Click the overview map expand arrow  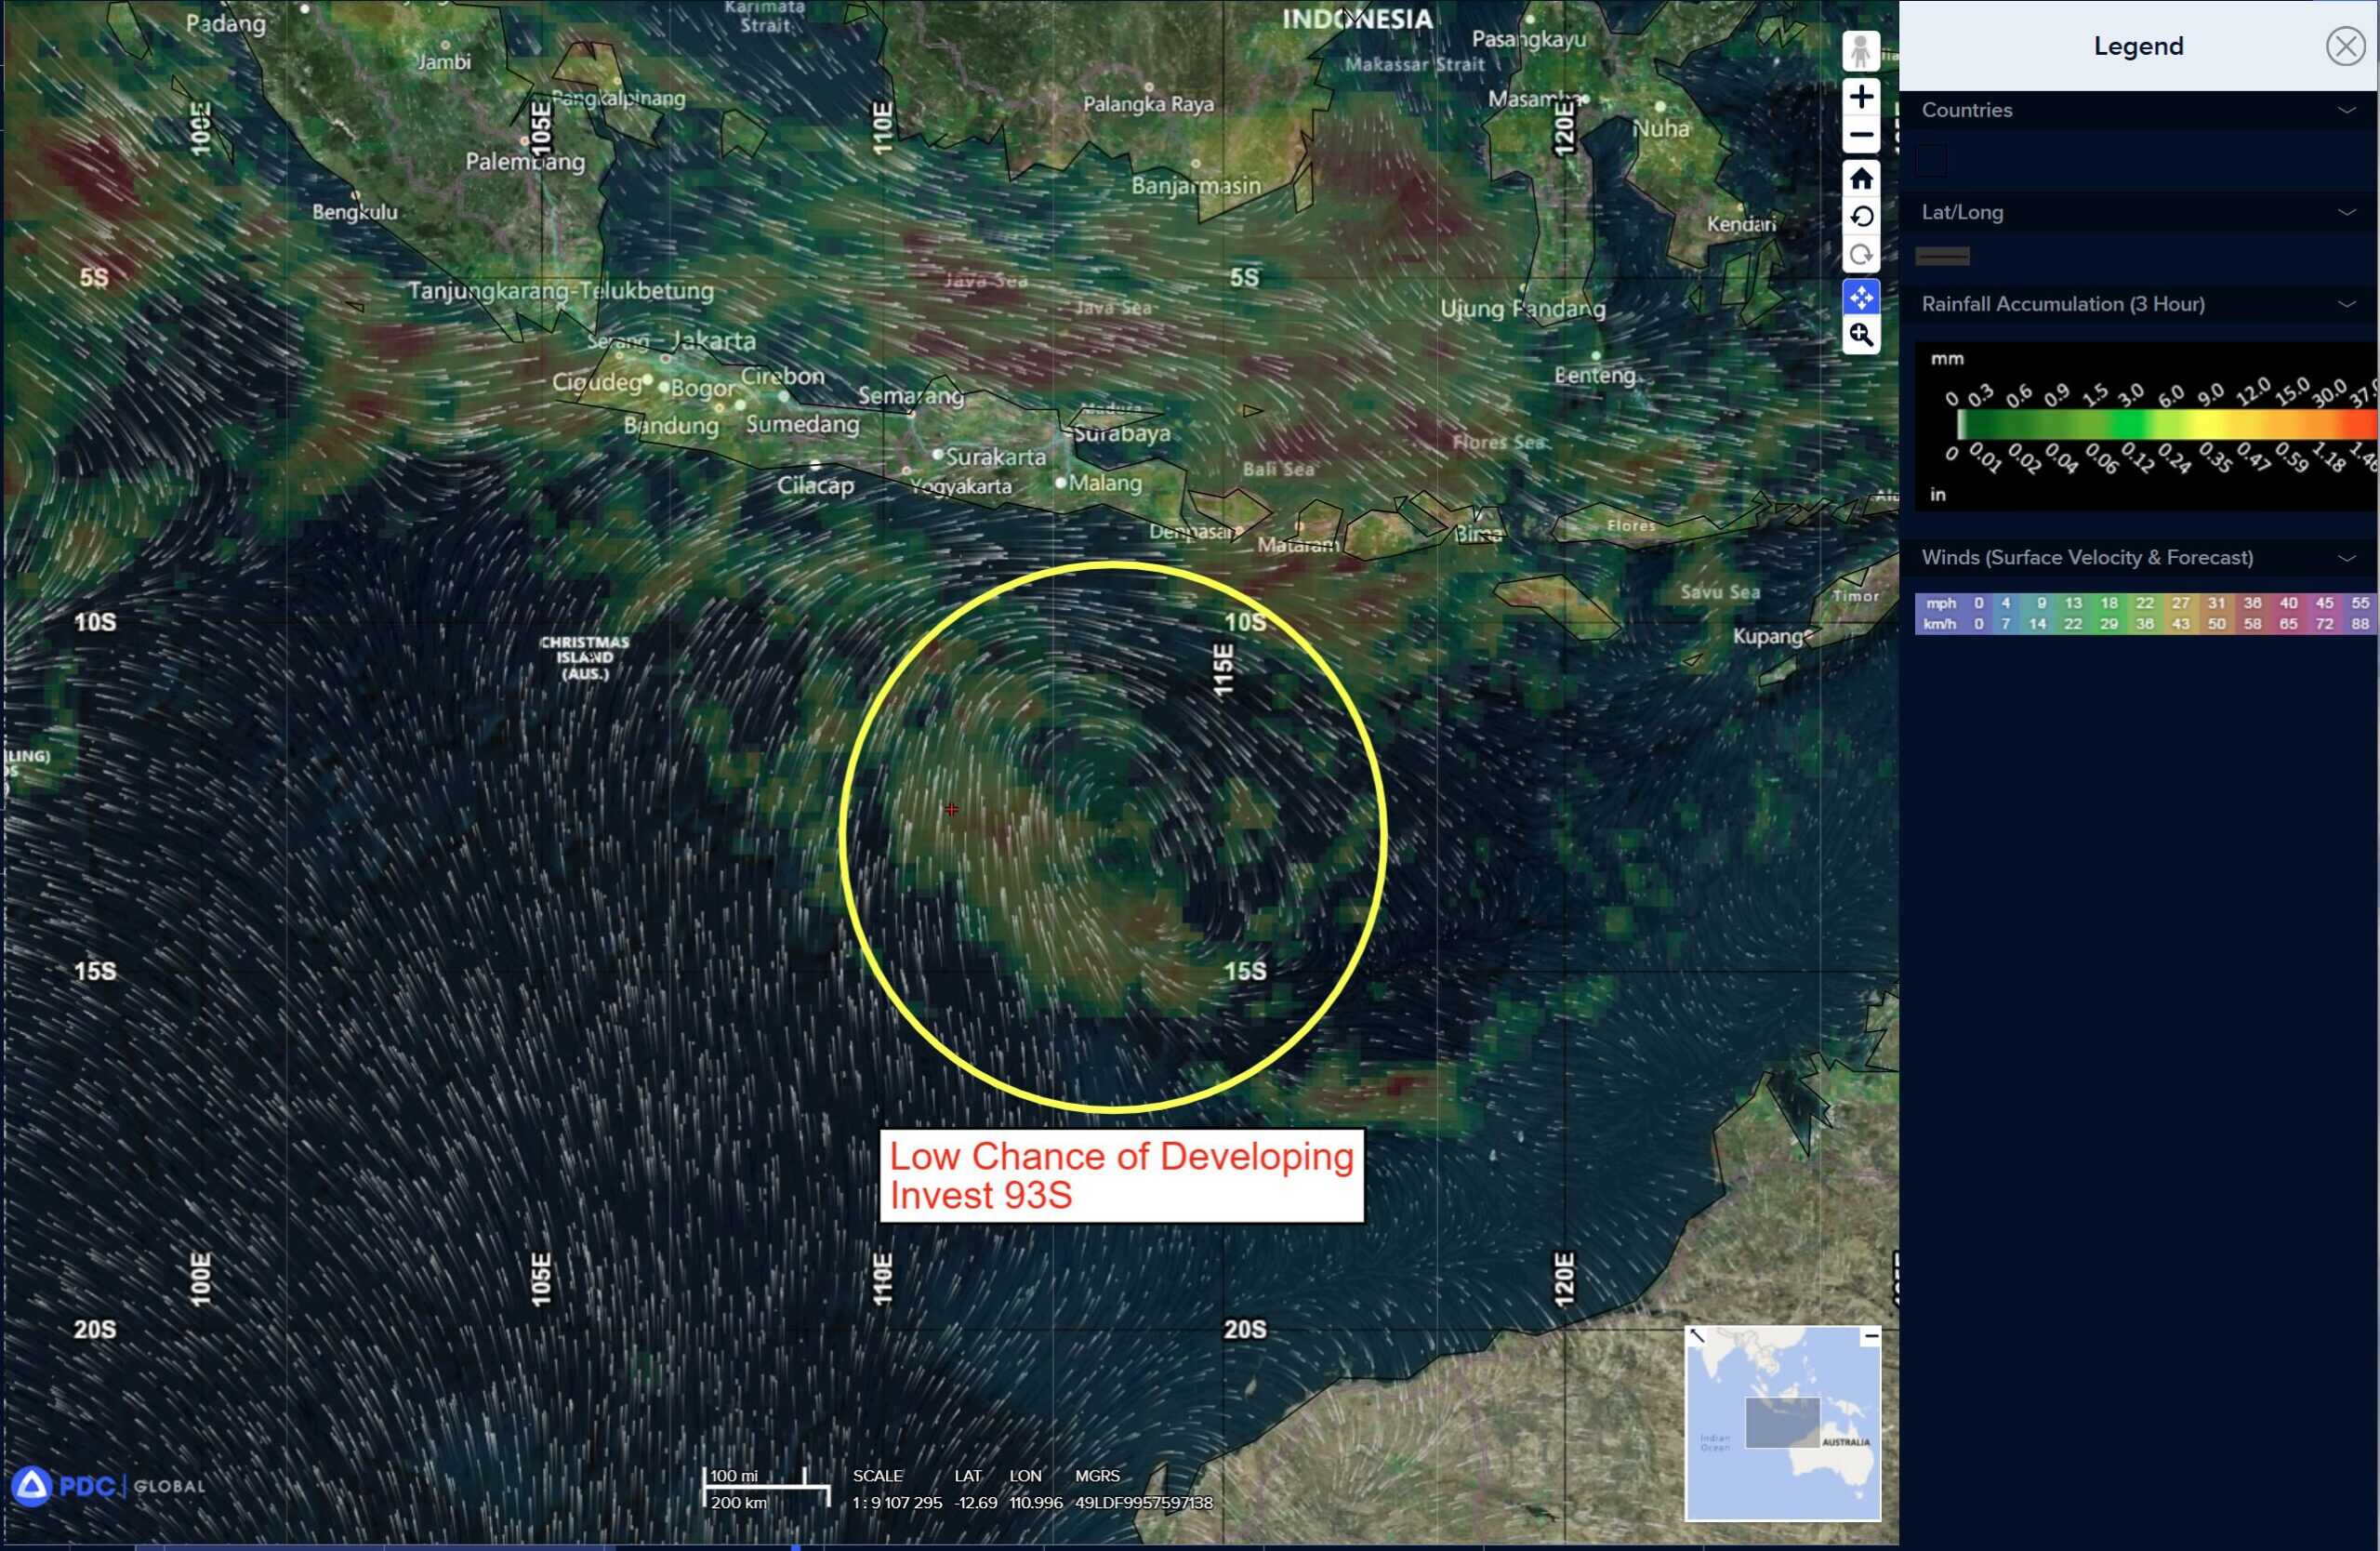1697,1336
